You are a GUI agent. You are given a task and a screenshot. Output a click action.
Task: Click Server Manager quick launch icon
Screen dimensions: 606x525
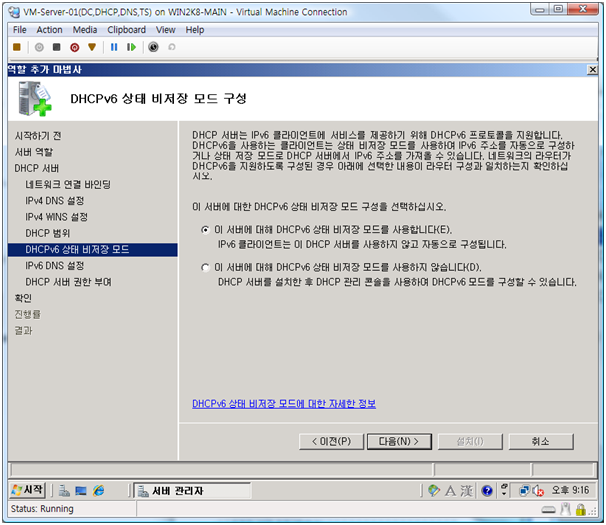tap(64, 491)
